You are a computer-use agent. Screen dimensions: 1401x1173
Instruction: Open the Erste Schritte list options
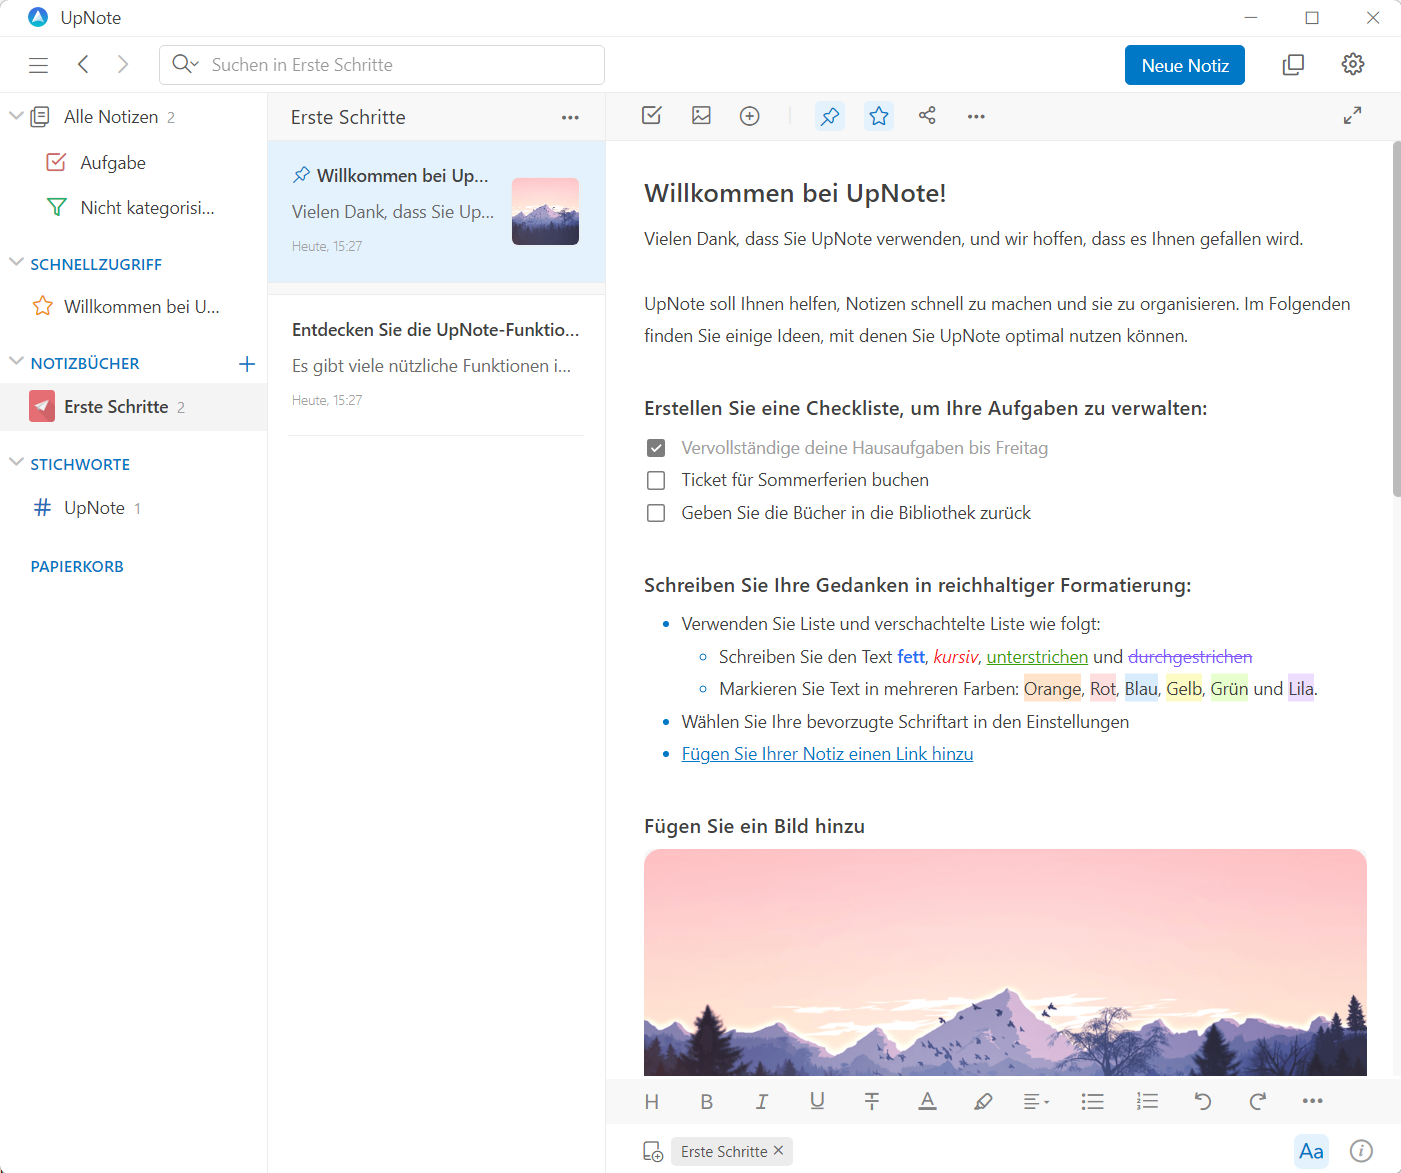[x=570, y=118]
